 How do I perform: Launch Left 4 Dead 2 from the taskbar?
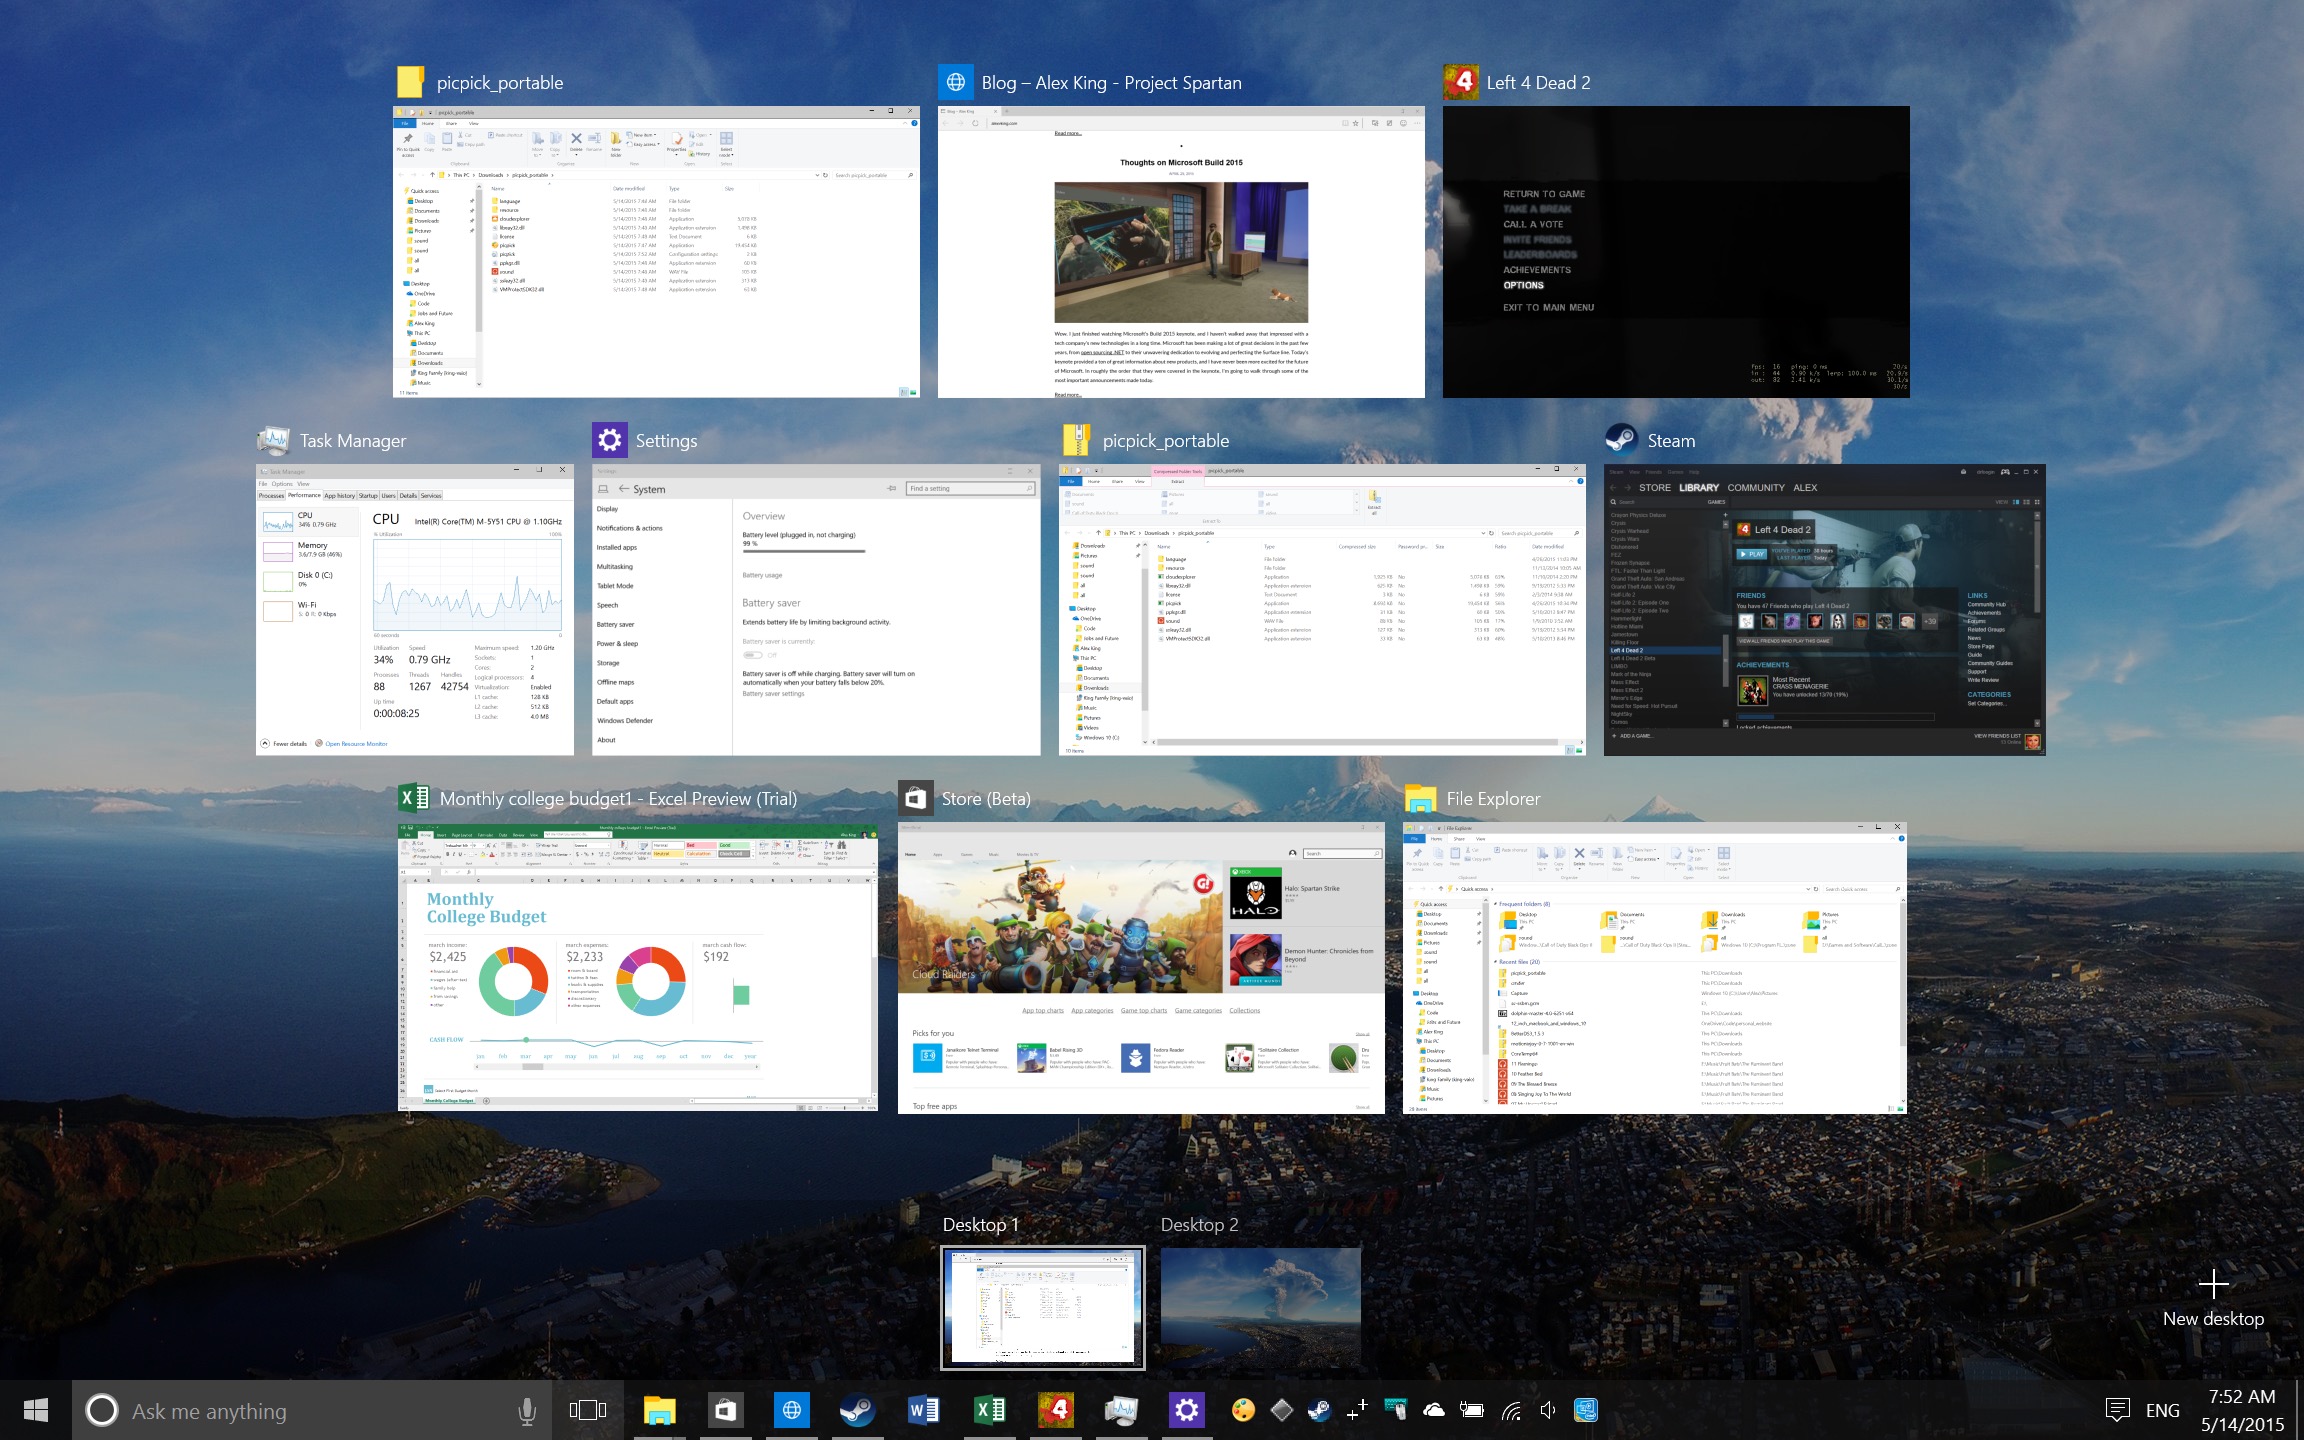click(x=1057, y=1410)
